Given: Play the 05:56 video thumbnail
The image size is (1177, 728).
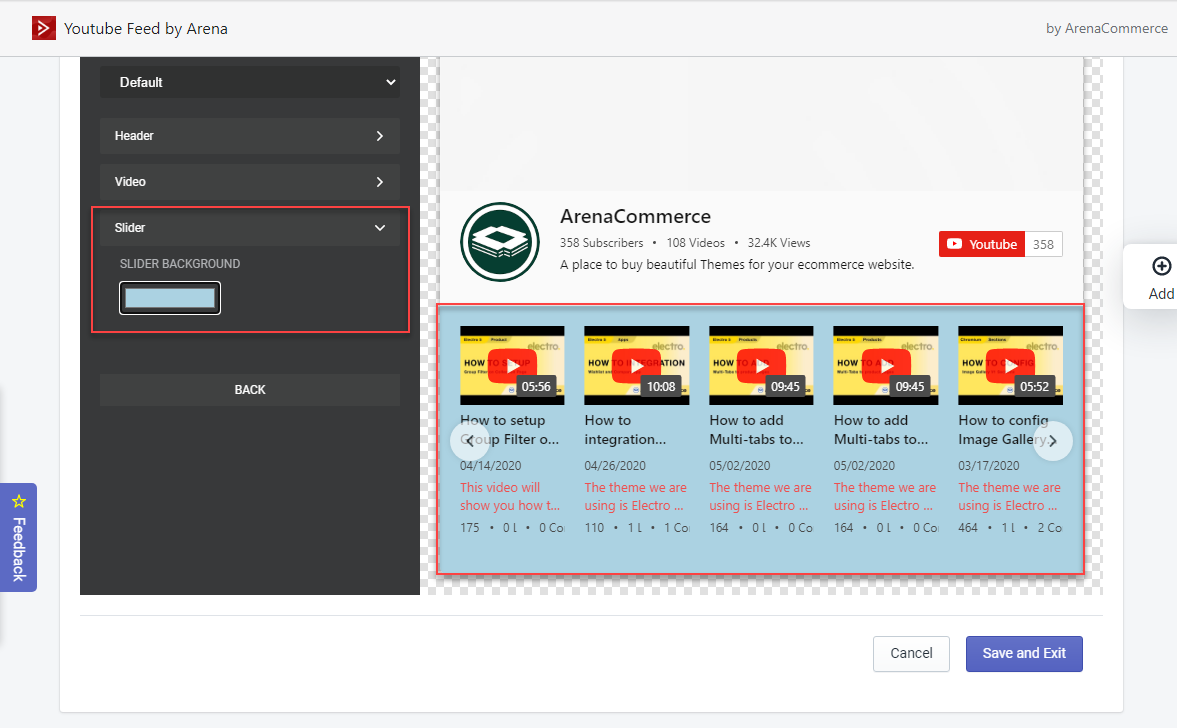Looking at the screenshot, I should click(512, 366).
